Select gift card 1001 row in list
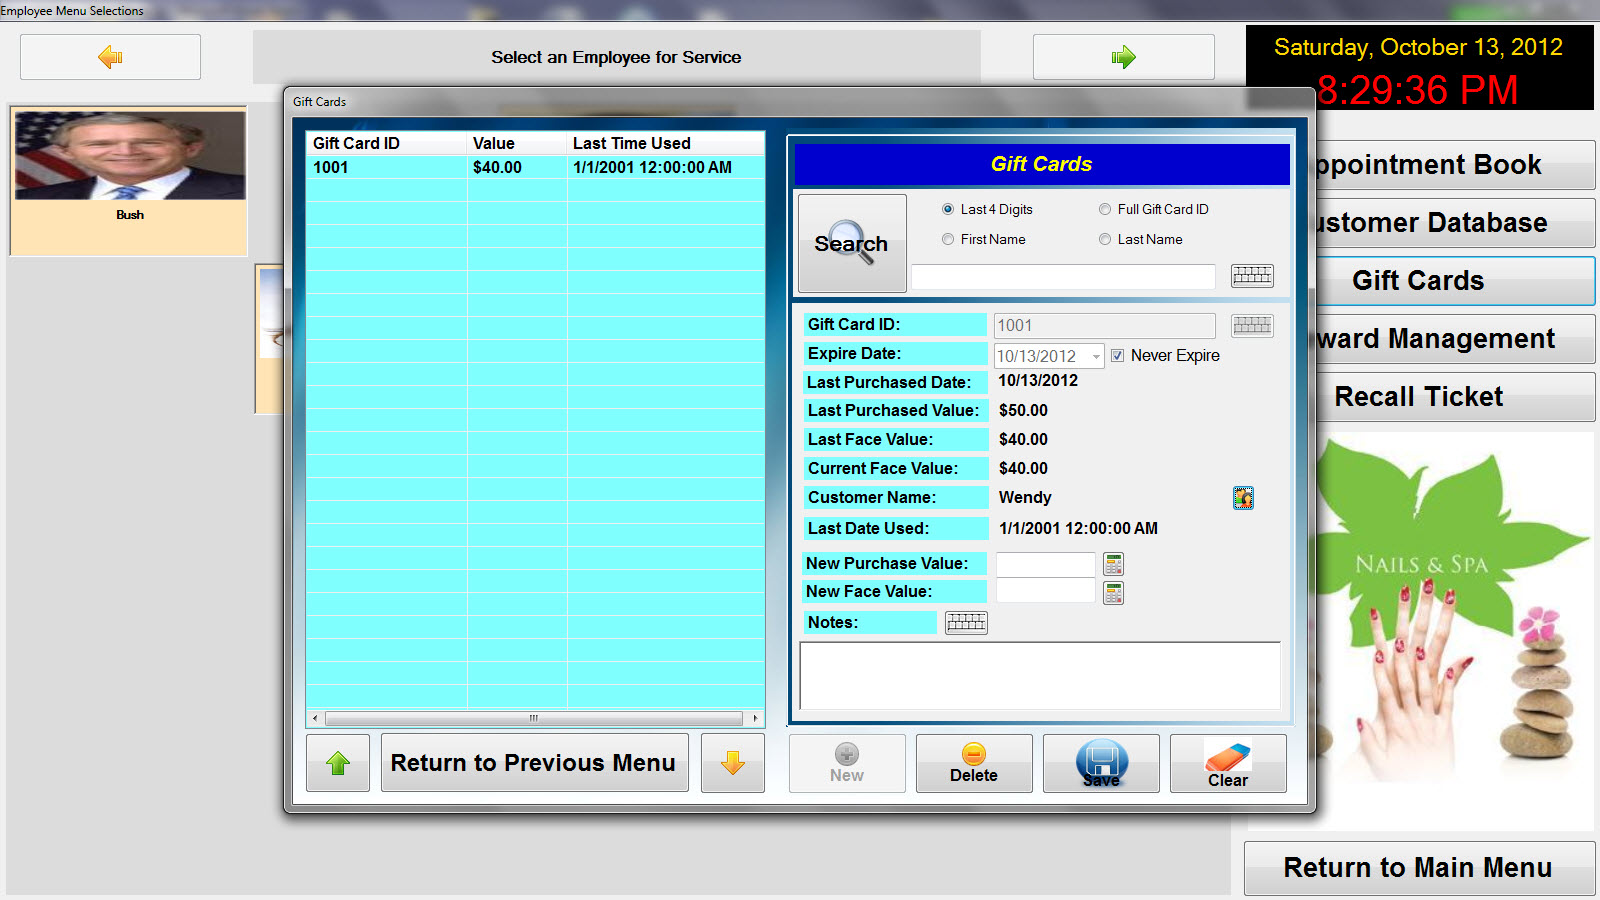 [x=534, y=168]
